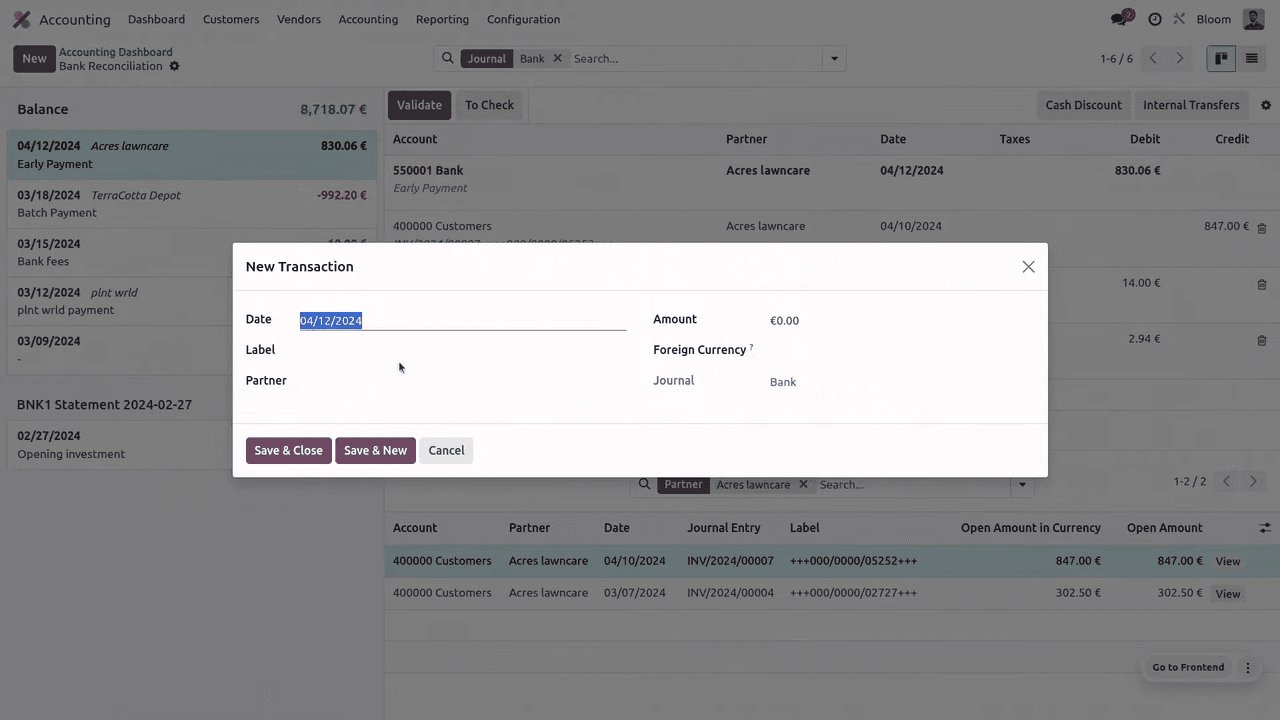Delete the 847.00 € Customers line

coord(1261,228)
